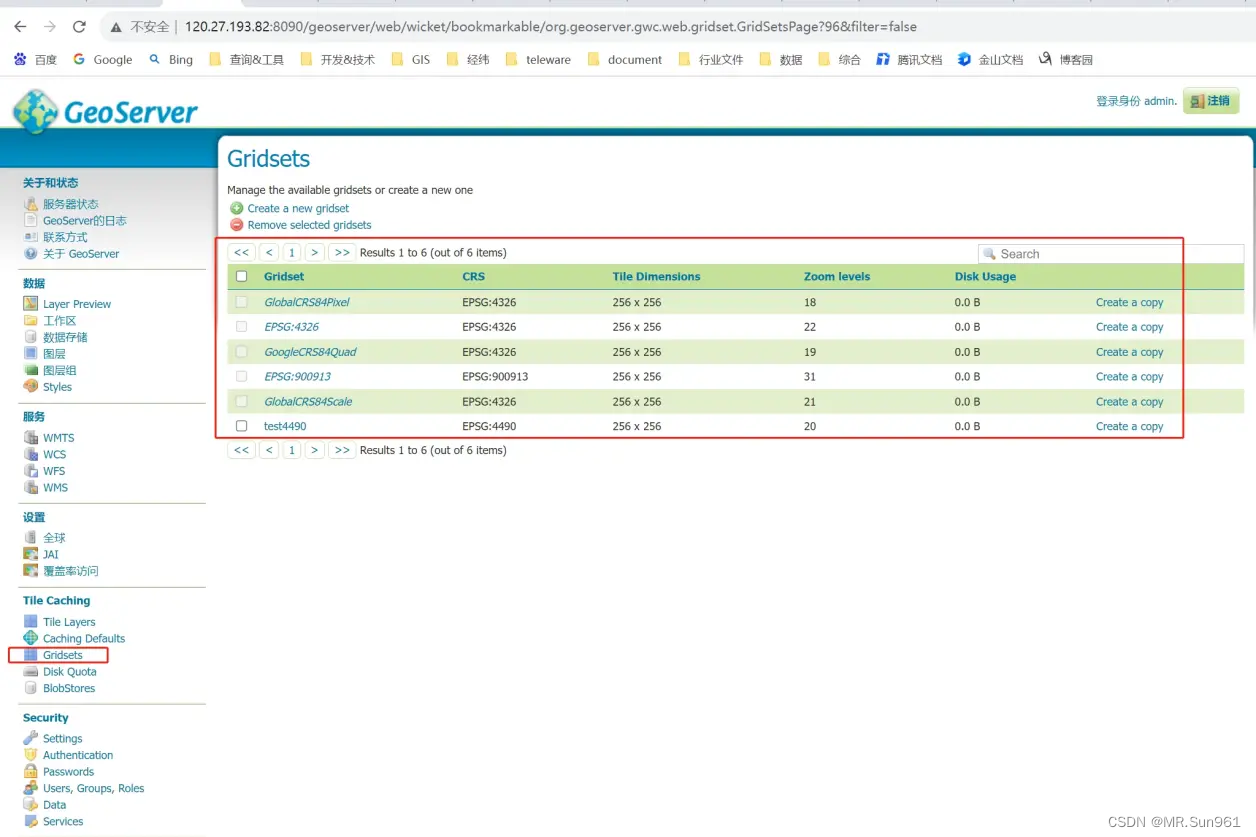The width and height of the screenshot is (1256, 837).
Task: Click Remove selected gridsets link
Action: click(309, 225)
